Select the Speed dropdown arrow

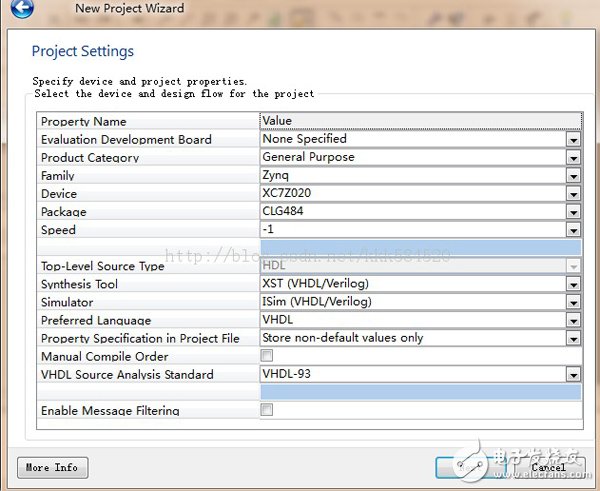coord(573,230)
